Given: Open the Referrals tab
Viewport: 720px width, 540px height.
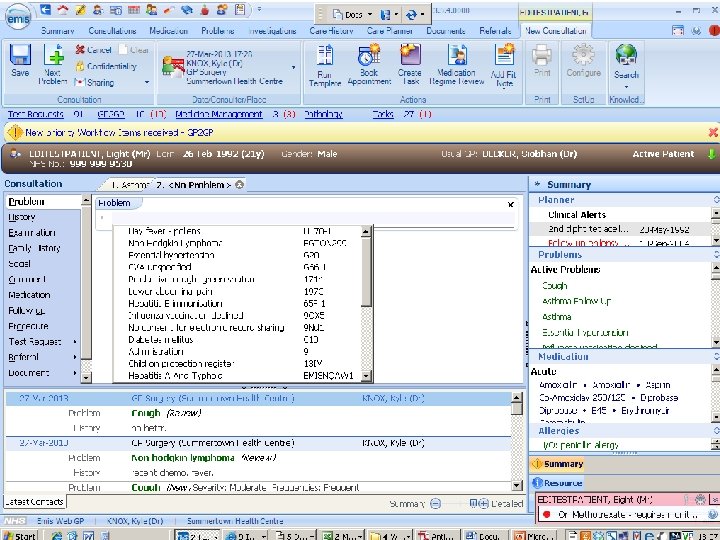Looking at the screenshot, I should [x=495, y=31].
